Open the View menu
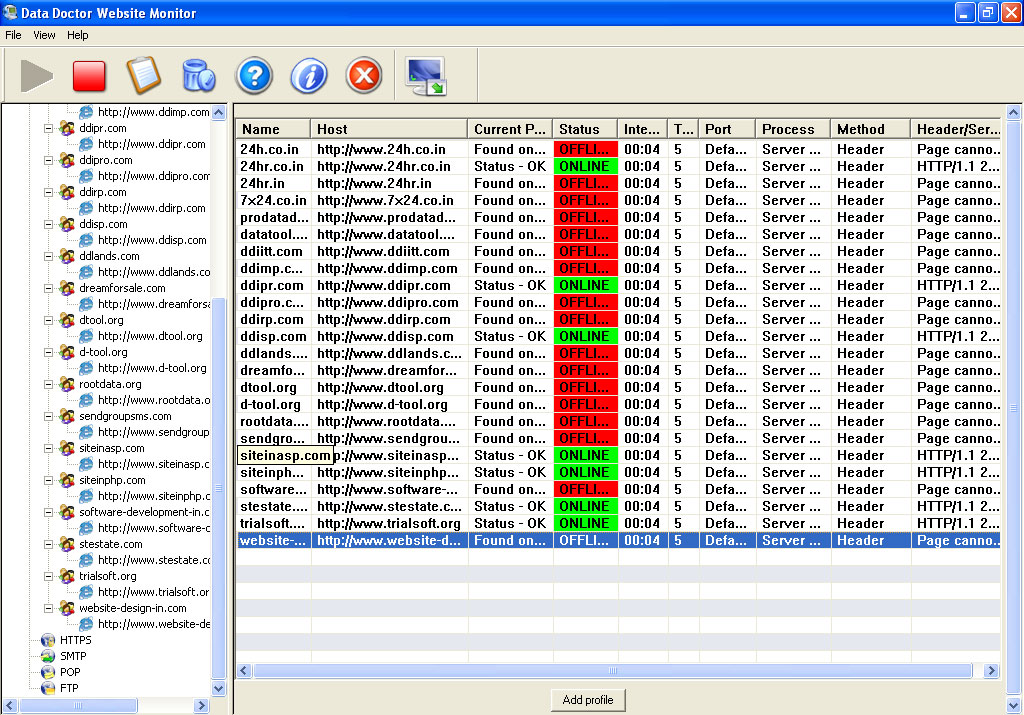 click(44, 35)
